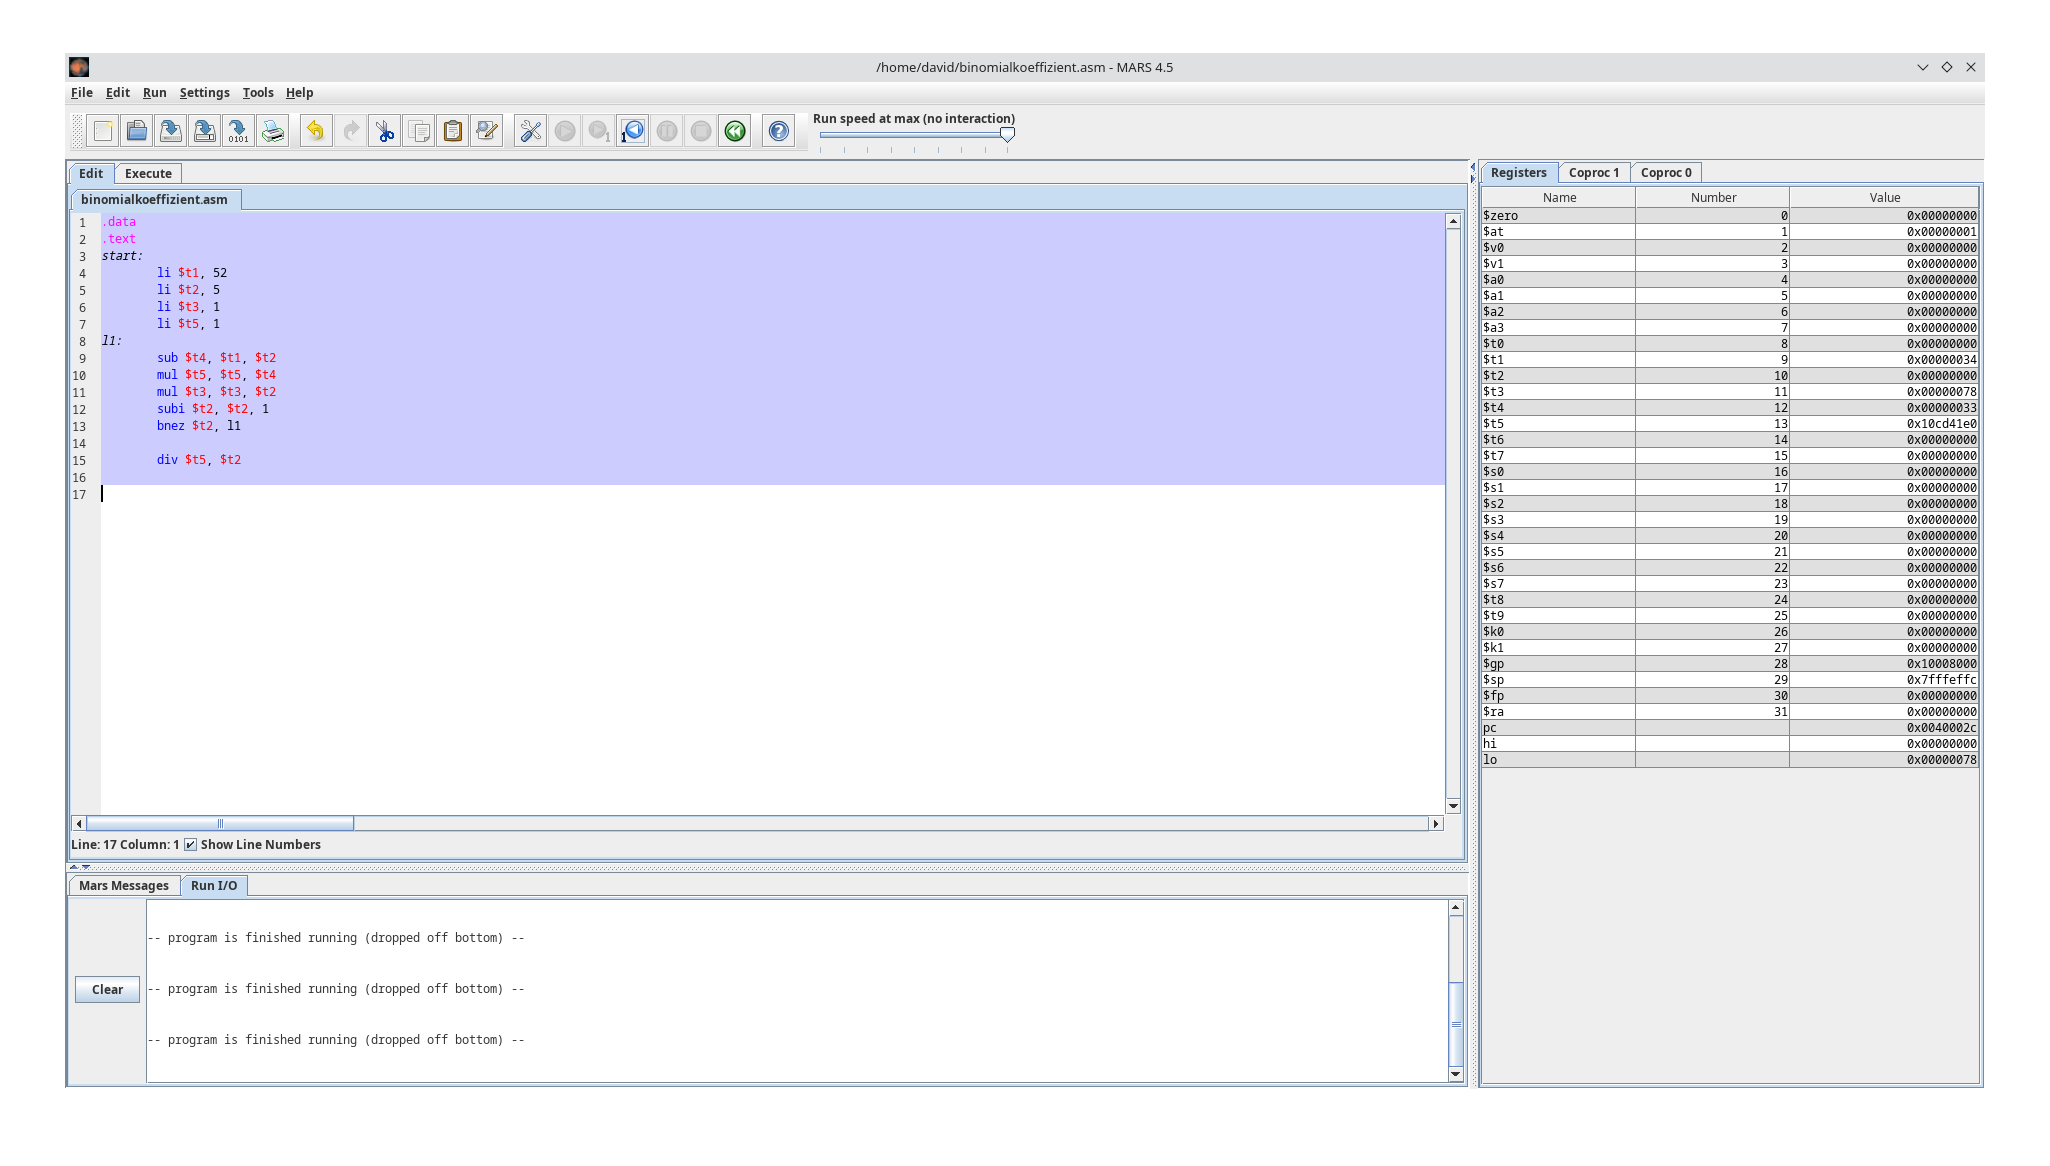The image size is (2050, 1166).
Task: Select the Assemble tool icon
Action: click(529, 130)
